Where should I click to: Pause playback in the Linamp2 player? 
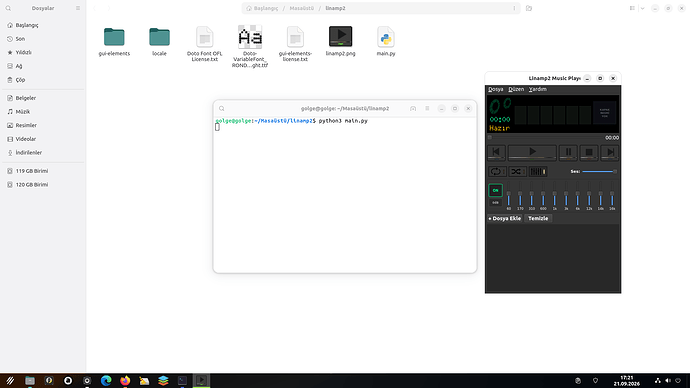568,152
